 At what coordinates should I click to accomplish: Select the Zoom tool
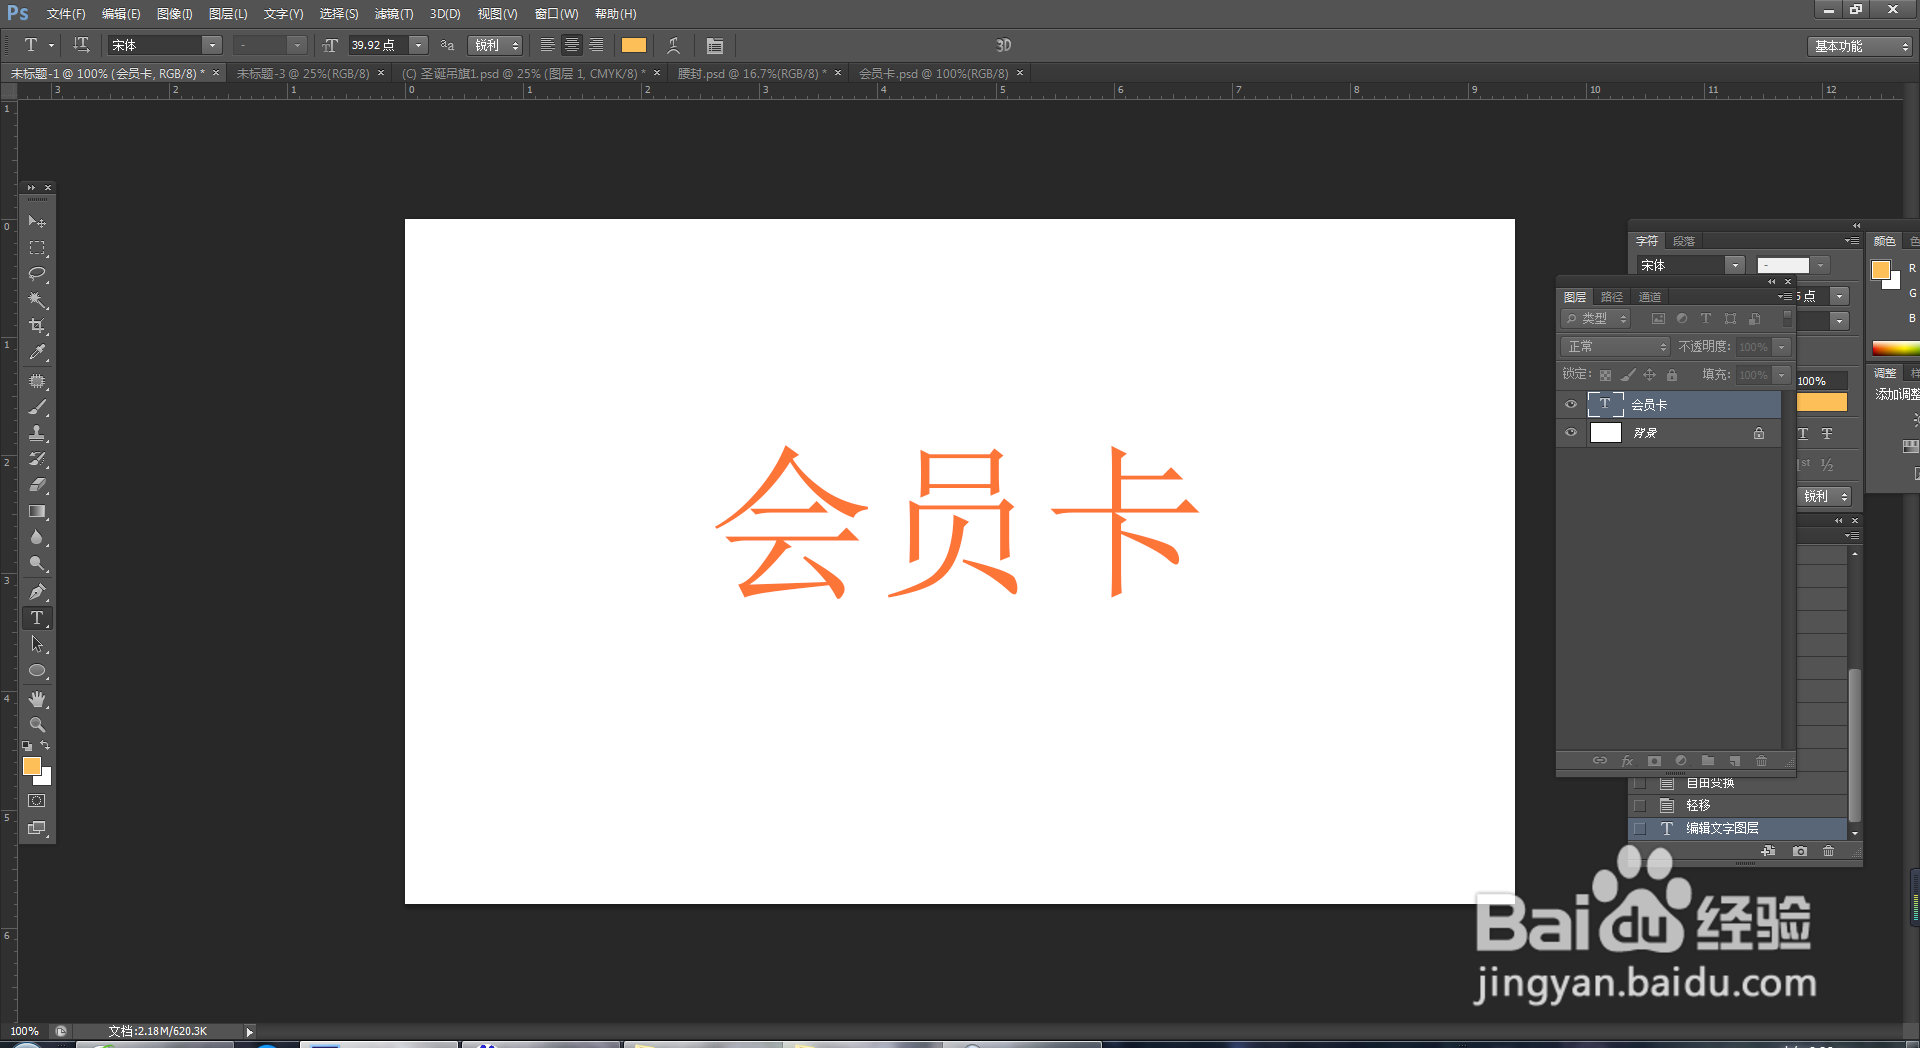point(37,724)
